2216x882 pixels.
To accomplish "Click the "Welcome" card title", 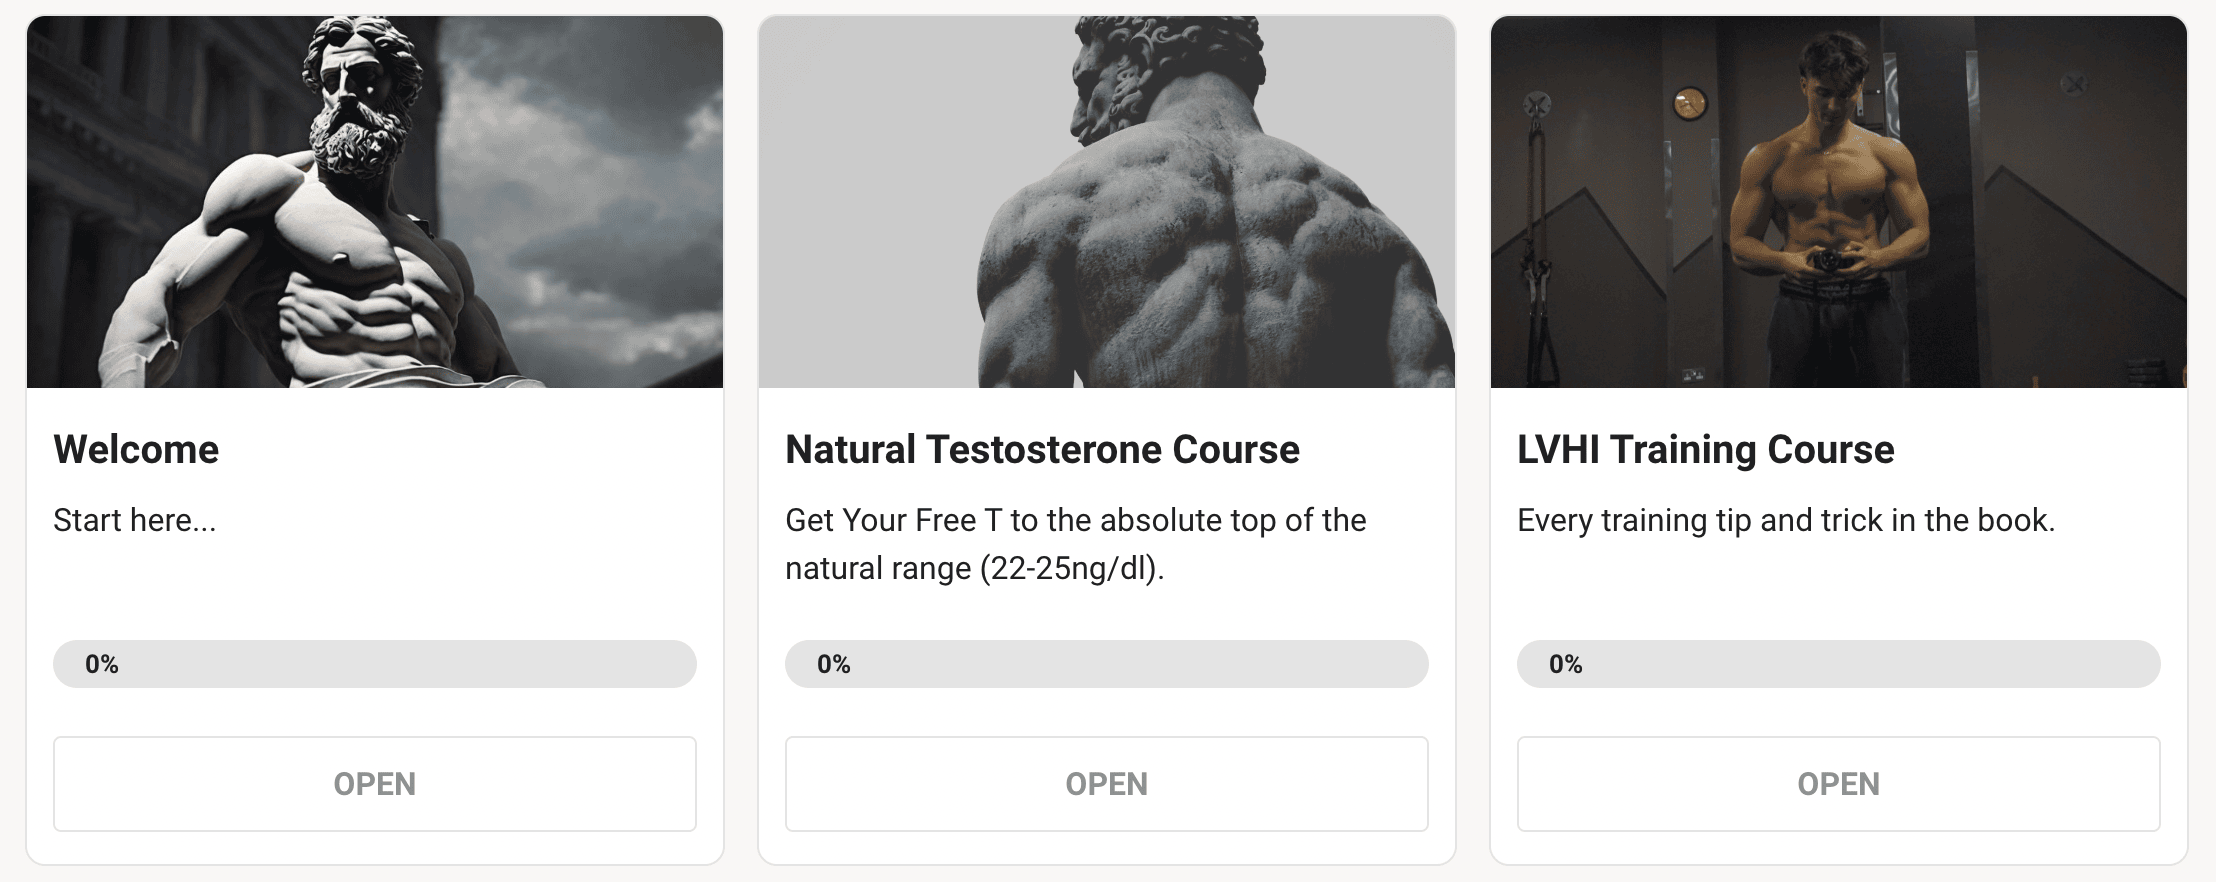I will 136,450.
